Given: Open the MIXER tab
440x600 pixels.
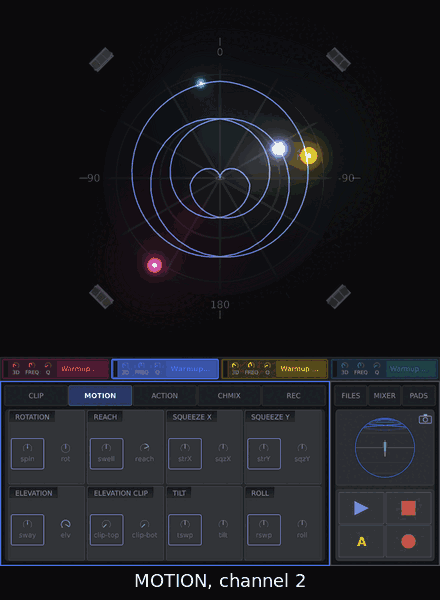Looking at the screenshot, I should 384,396.
